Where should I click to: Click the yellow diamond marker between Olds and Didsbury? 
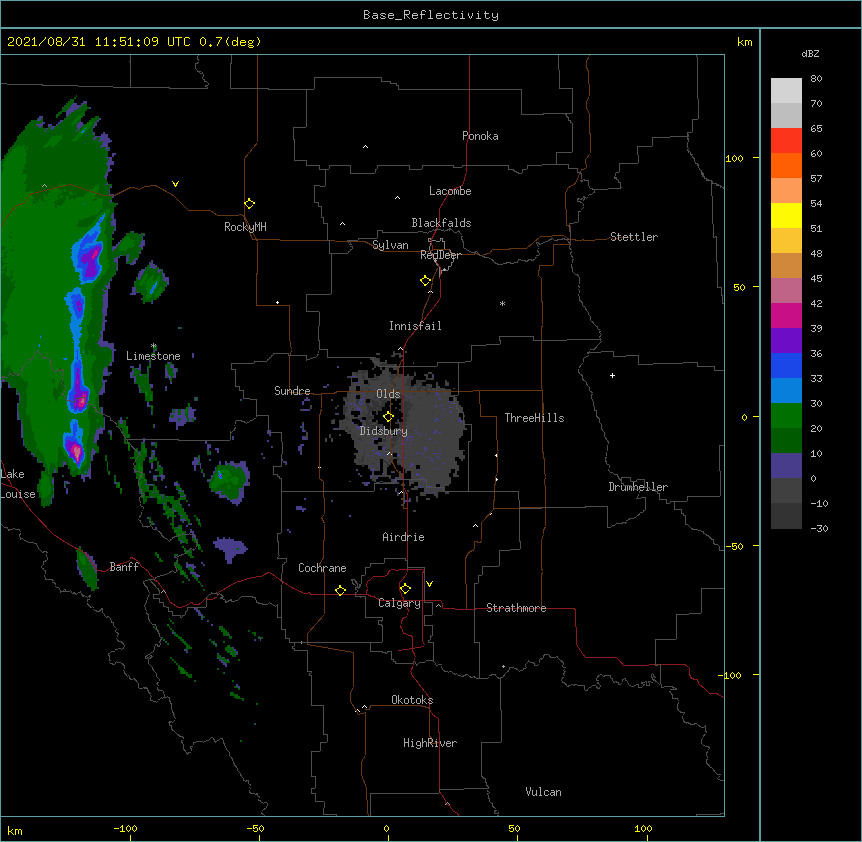[x=388, y=417]
